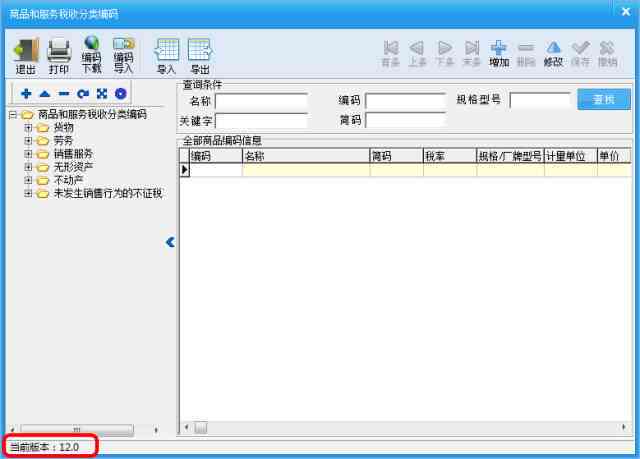
Task: Expand the 未发生销售行为的不征税 node
Action: pos(28,193)
